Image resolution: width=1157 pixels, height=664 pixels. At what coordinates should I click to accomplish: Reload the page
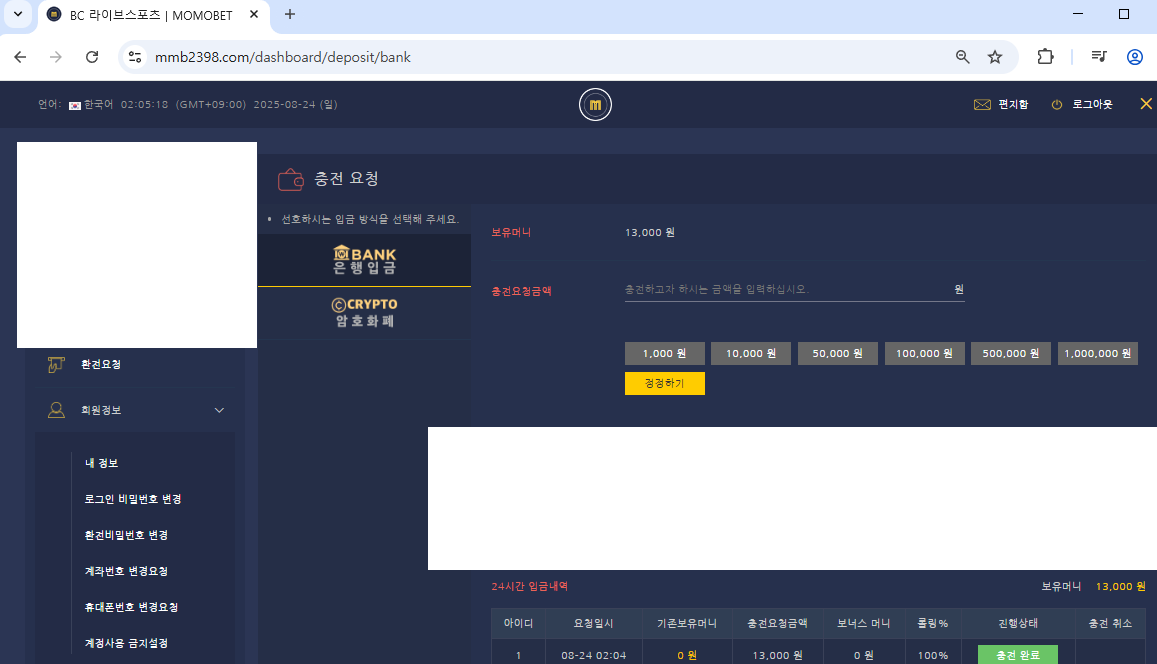[92, 57]
